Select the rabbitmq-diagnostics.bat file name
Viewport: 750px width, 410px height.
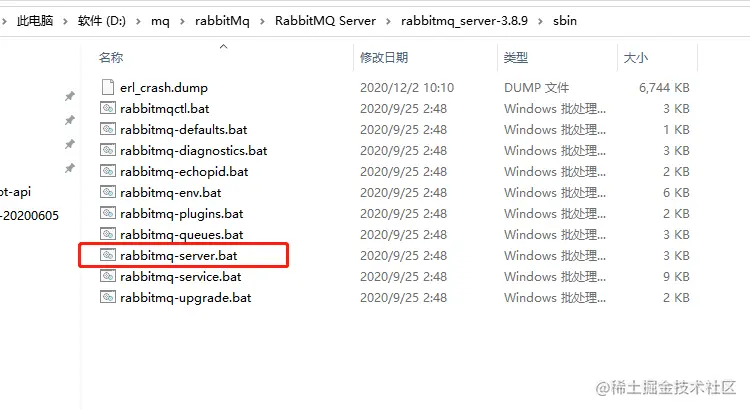click(x=194, y=151)
